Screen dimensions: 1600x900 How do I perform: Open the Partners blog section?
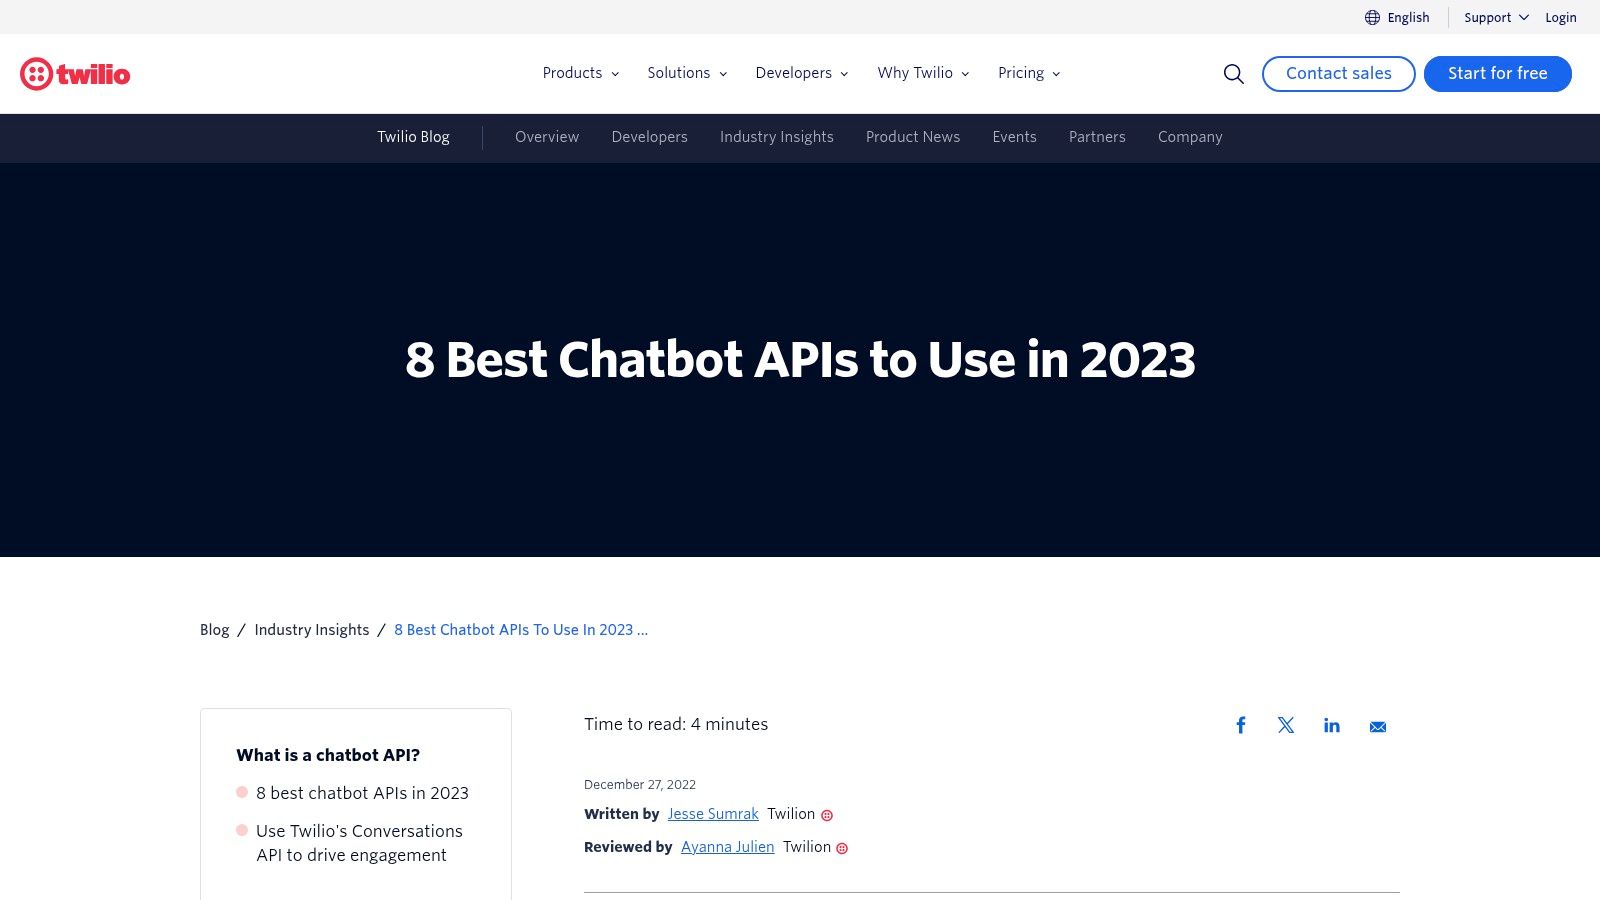tap(1097, 137)
